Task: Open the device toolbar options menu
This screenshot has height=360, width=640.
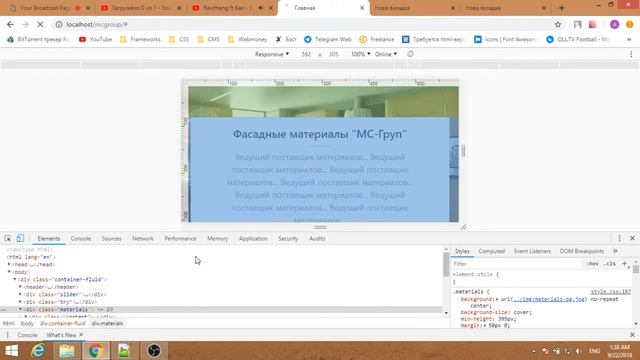Action: [631, 54]
